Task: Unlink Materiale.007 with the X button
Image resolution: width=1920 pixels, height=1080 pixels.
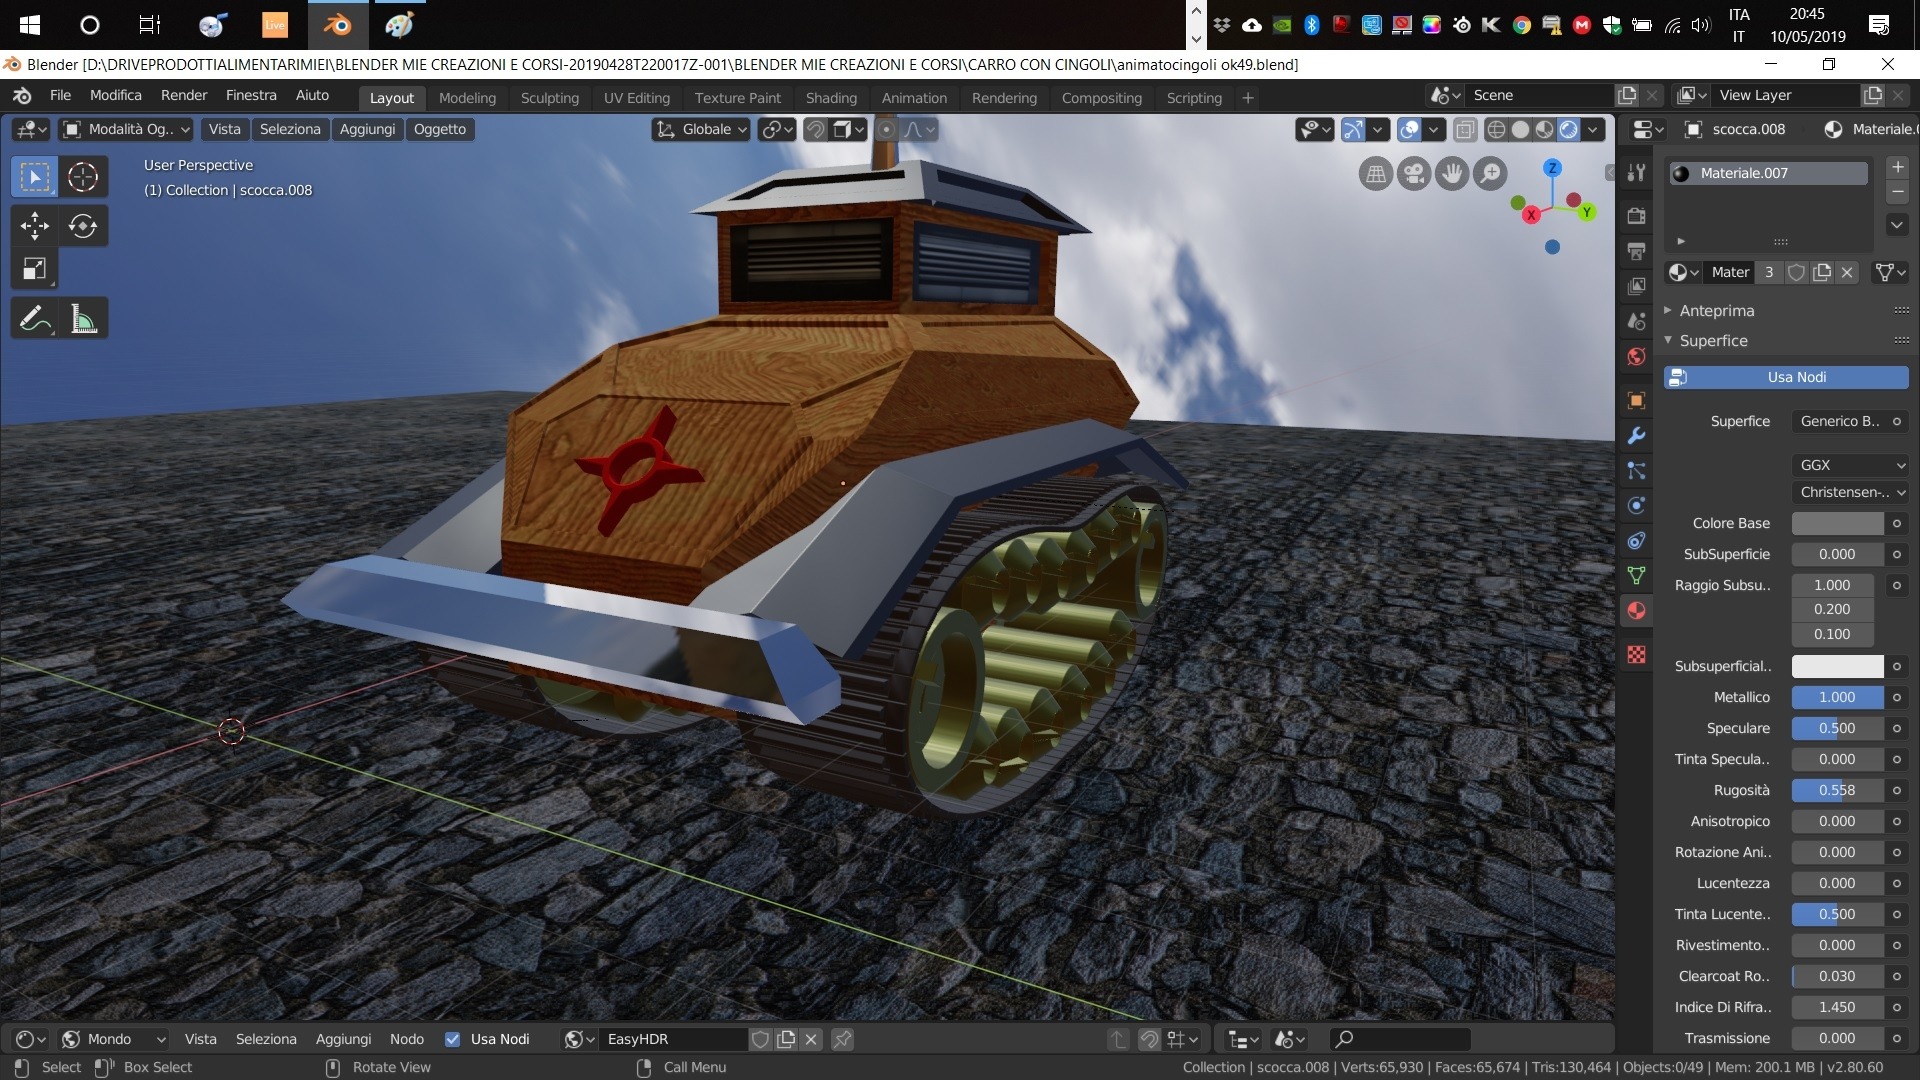Action: point(1847,272)
